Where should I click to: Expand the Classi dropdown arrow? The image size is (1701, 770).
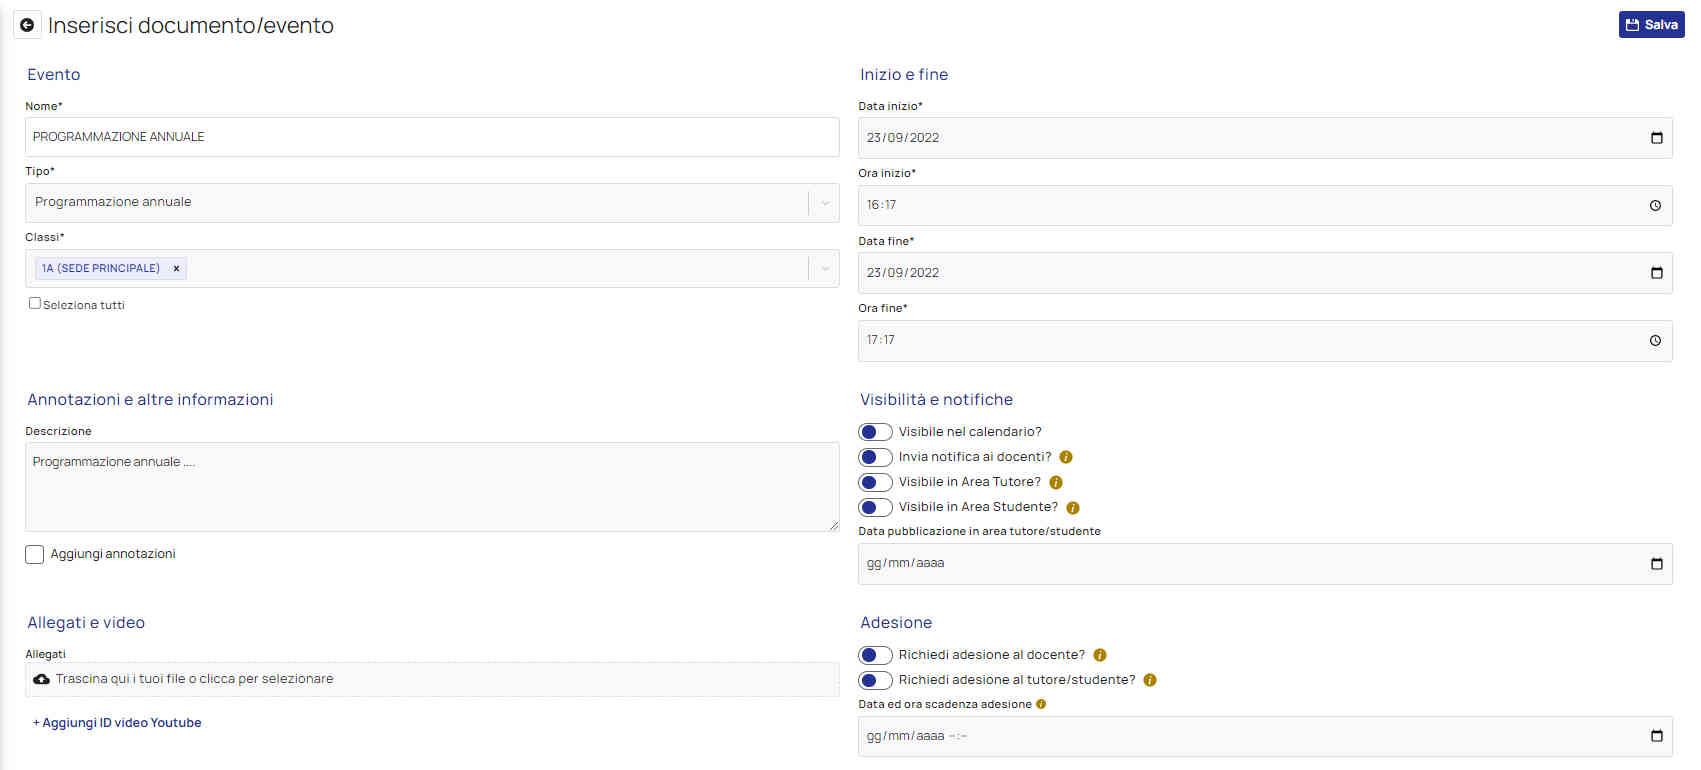pos(825,268)
